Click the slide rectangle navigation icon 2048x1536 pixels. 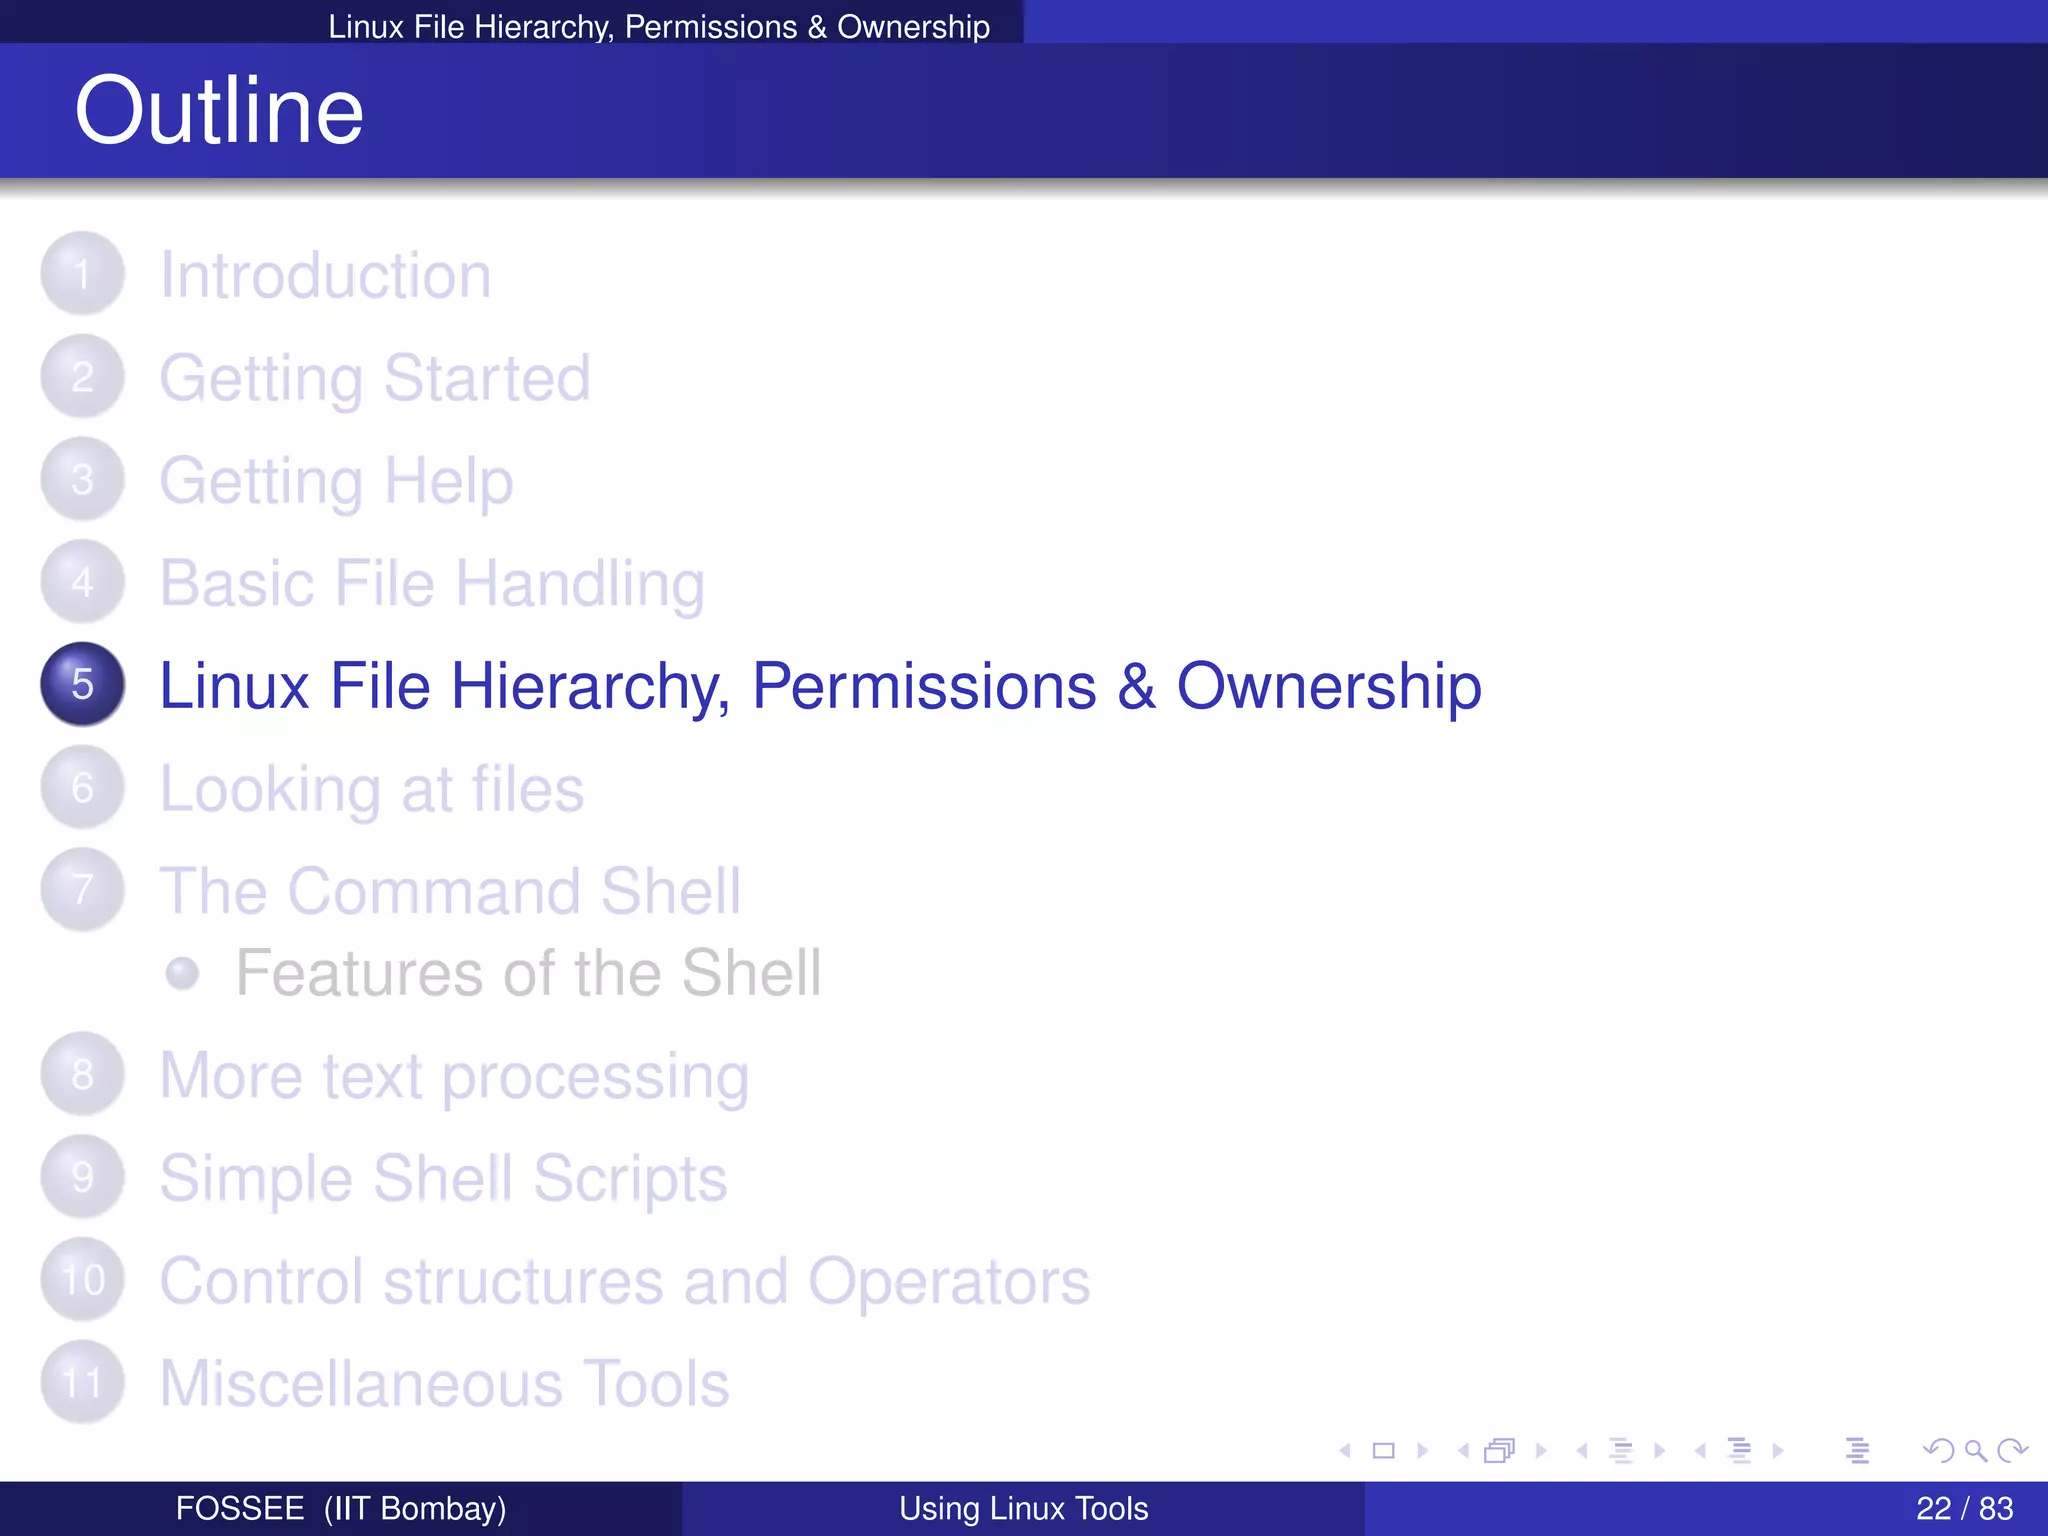pos(1384,1450)
